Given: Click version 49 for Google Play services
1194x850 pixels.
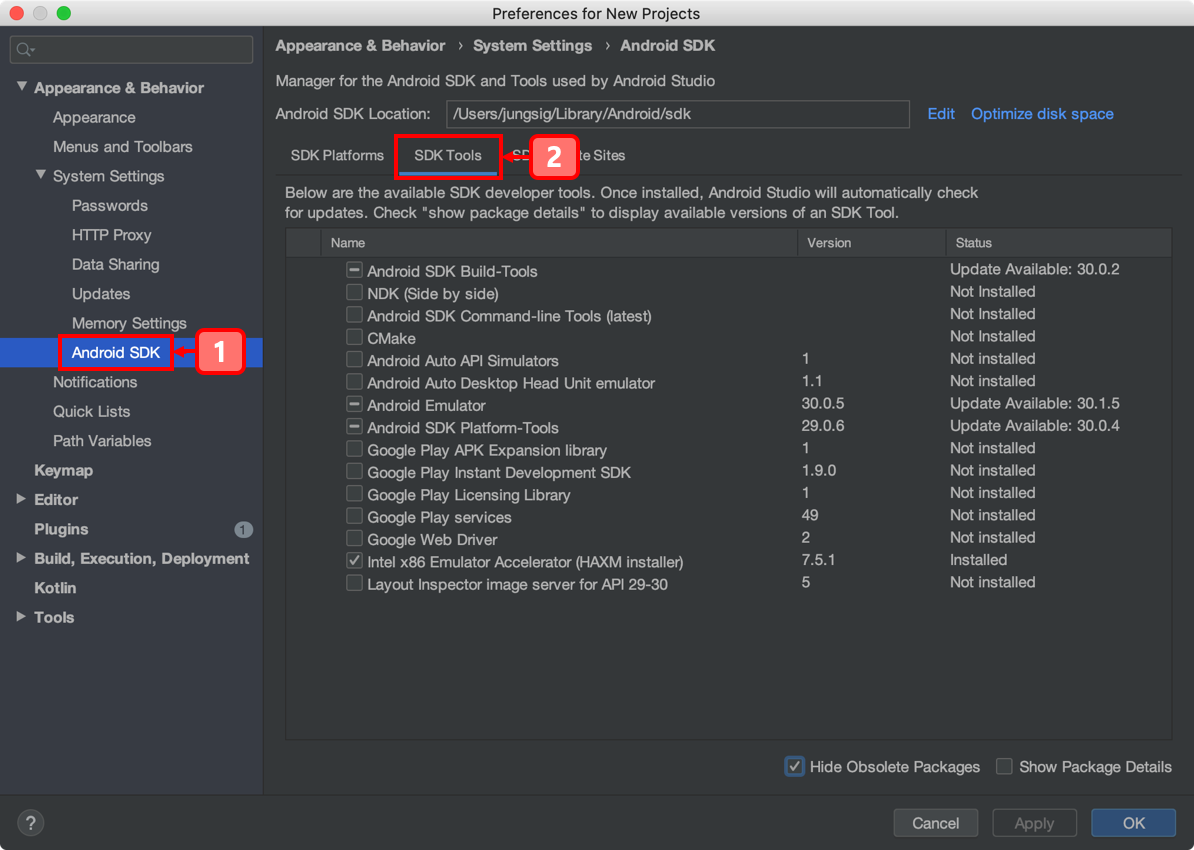Looking at the screenshot, I should pyautogui.click(x=810, y=515).
